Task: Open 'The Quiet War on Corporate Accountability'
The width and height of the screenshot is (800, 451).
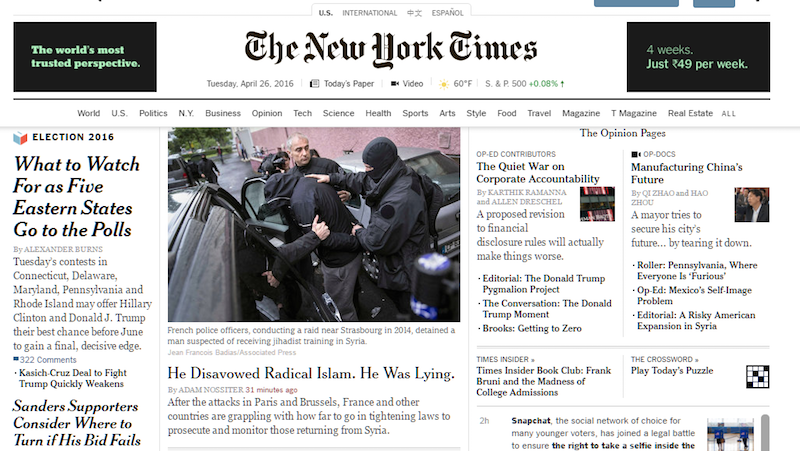Action: (x=538, y=172)
